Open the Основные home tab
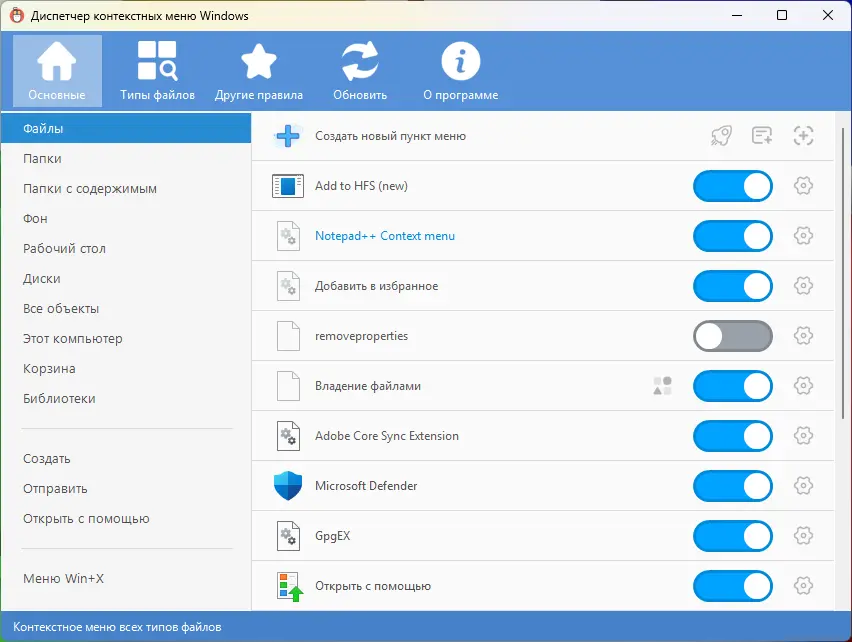This screenshot has height=642, width=852. 57,71
